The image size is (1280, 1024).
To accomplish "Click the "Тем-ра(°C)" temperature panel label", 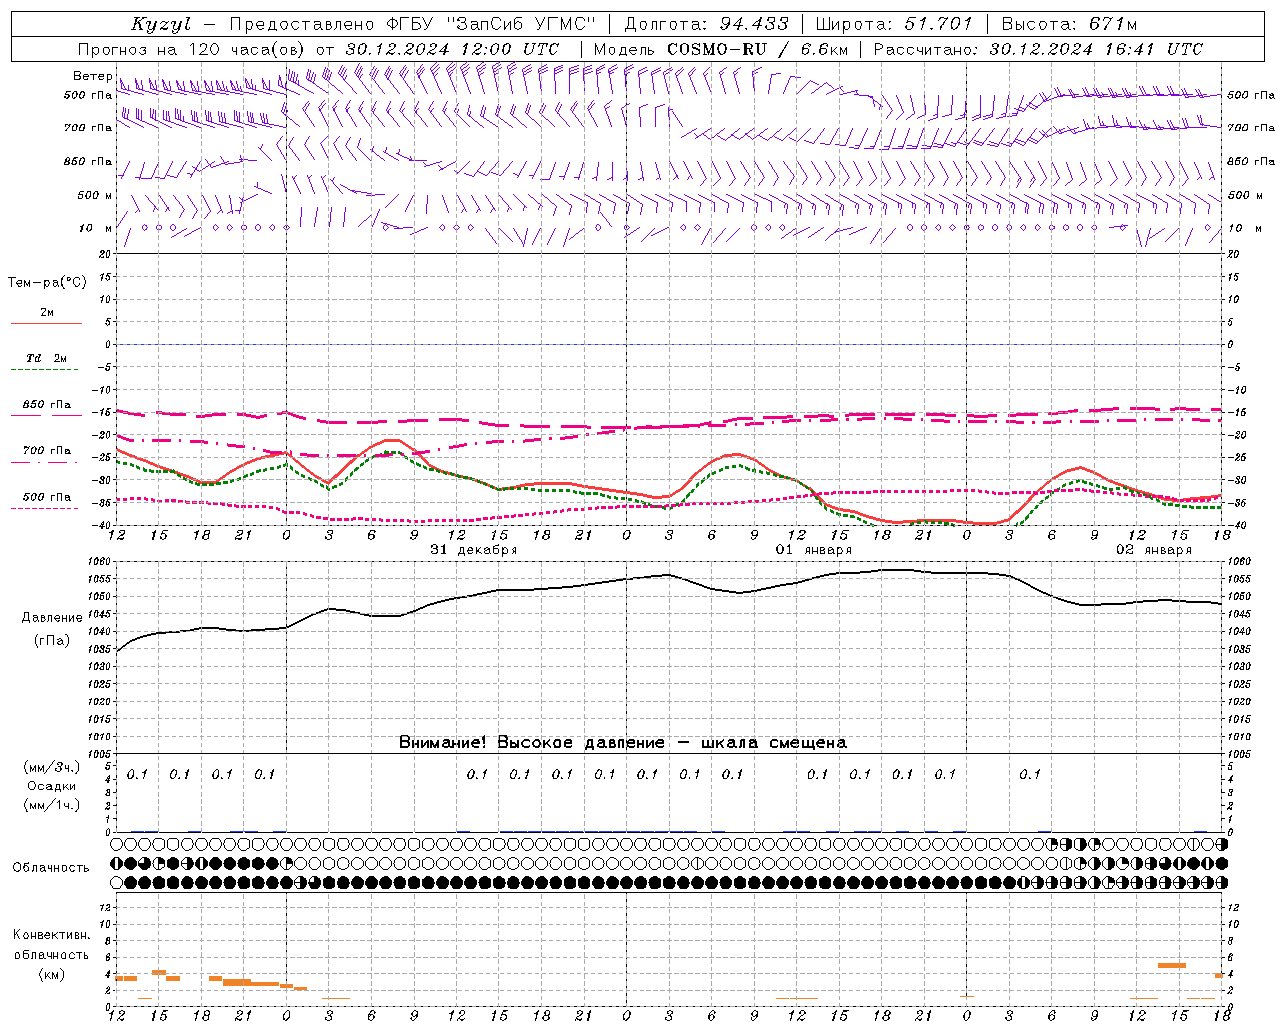I will click(x=47, y=283).
